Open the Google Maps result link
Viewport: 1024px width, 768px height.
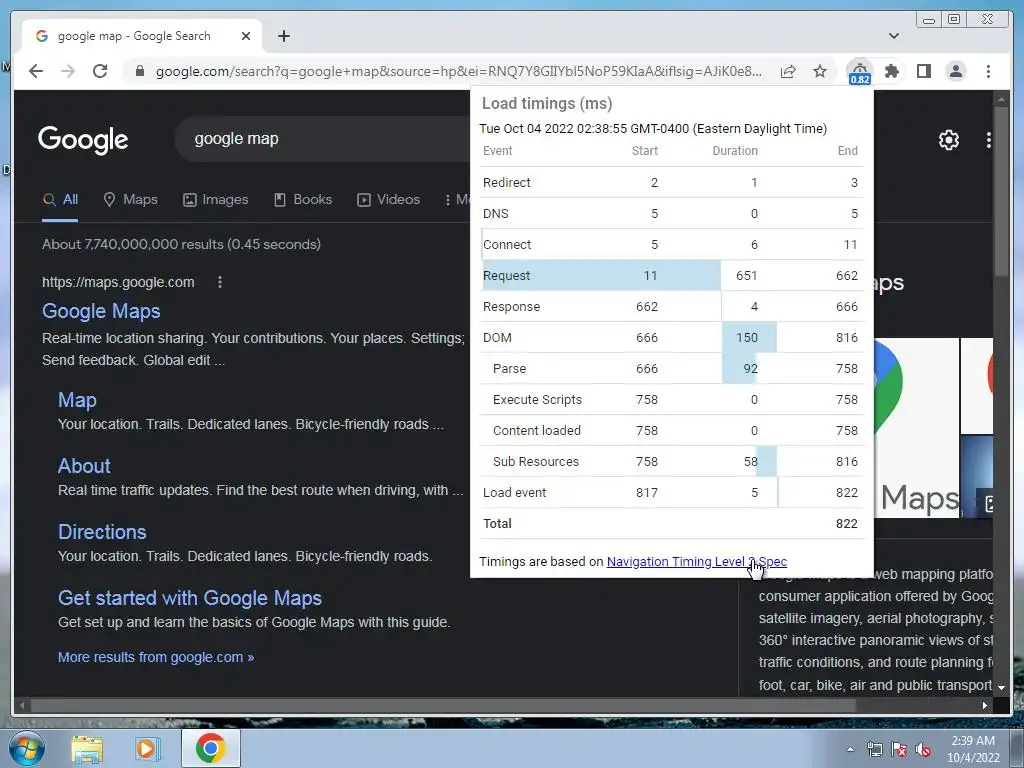tap(101, 311)
